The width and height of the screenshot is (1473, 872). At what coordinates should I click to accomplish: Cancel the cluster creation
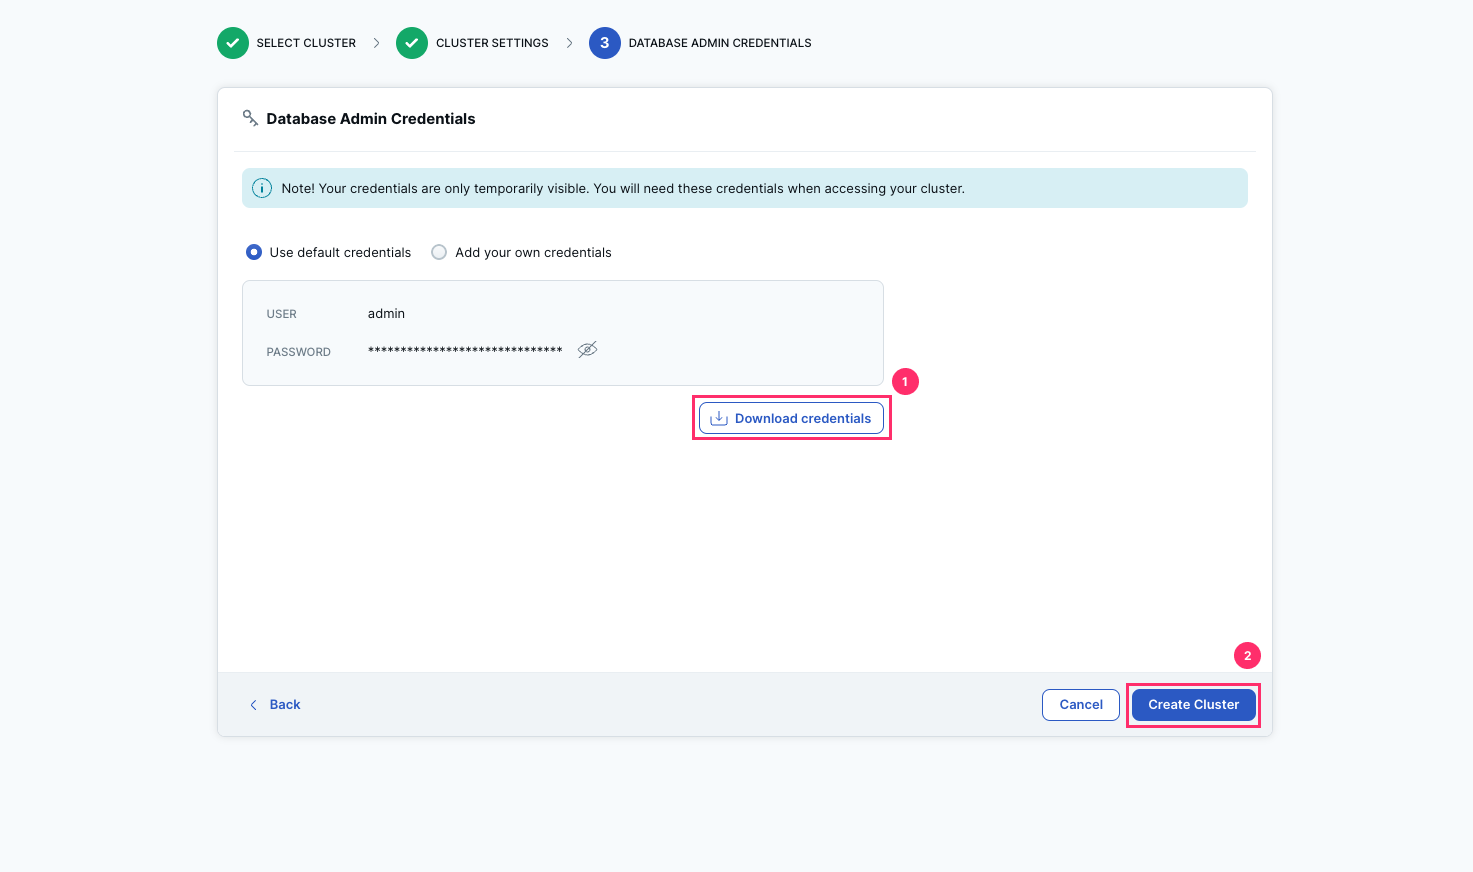[x=1081, y=704]
